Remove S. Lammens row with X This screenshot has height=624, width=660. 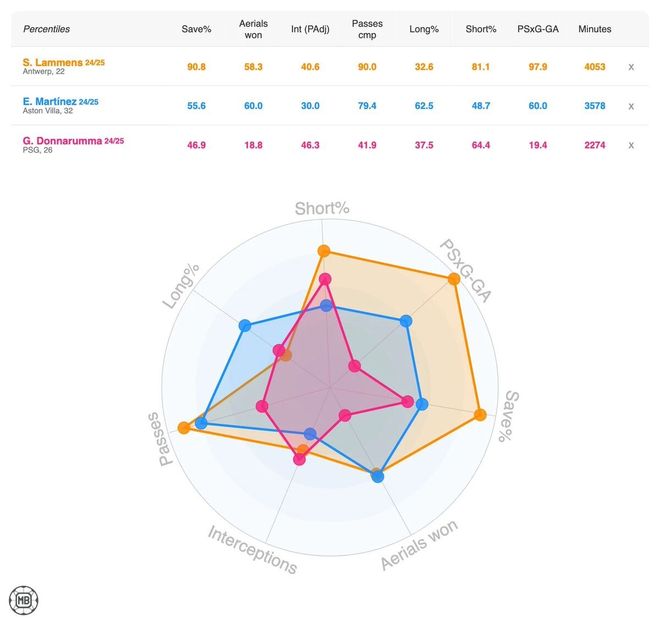[631, 67]
